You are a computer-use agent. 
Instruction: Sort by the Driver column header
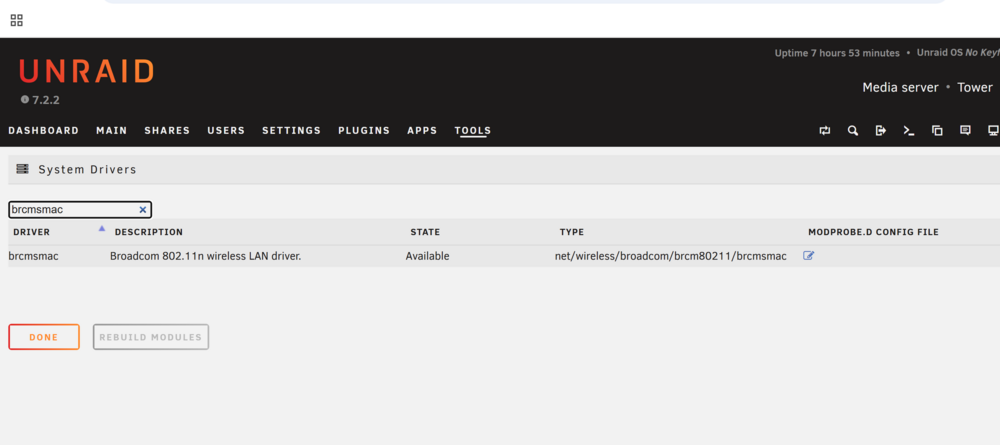click(31, 232)
